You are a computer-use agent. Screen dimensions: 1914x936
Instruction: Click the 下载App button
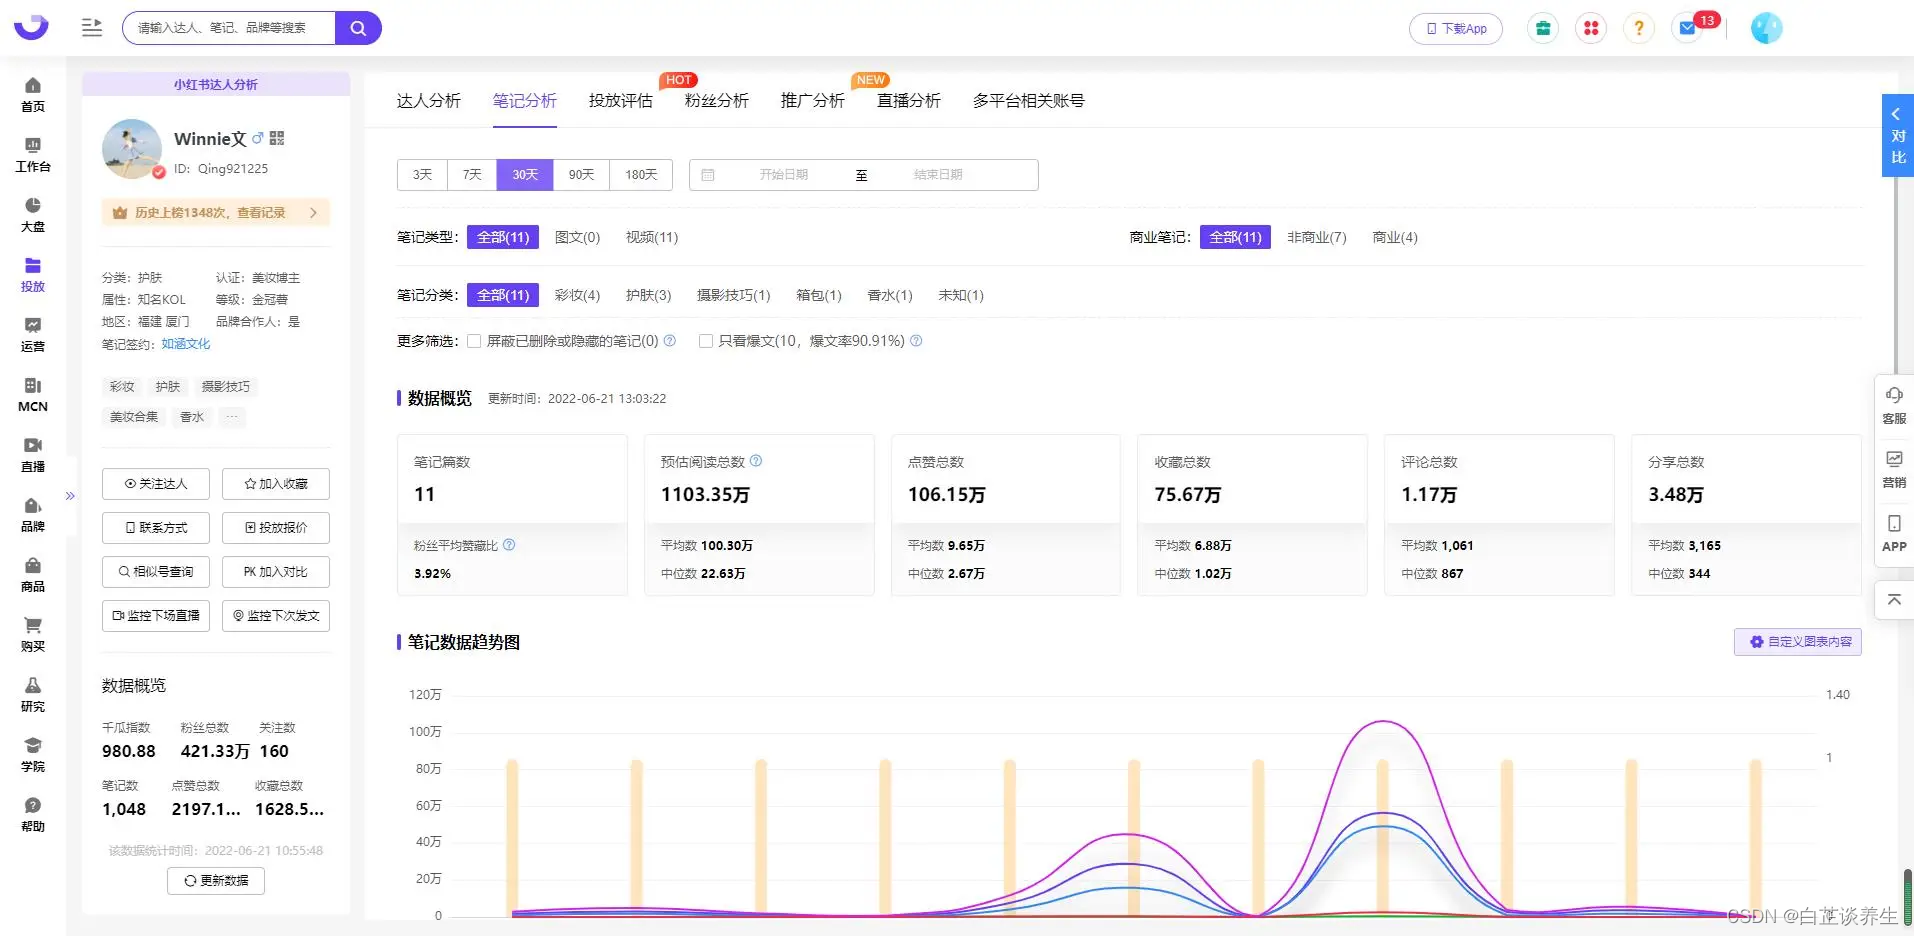click(1456, 28)
